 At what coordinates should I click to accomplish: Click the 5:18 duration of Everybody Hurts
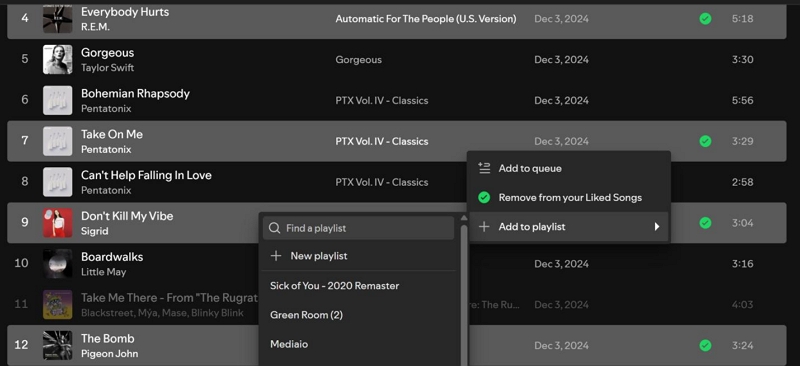coord(742,19)
